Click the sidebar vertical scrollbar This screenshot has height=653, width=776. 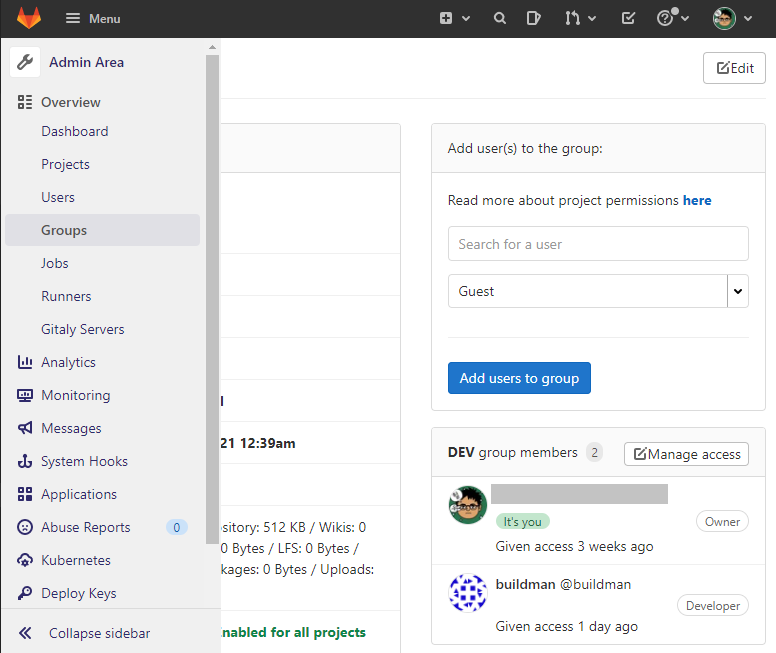[212, 300]
